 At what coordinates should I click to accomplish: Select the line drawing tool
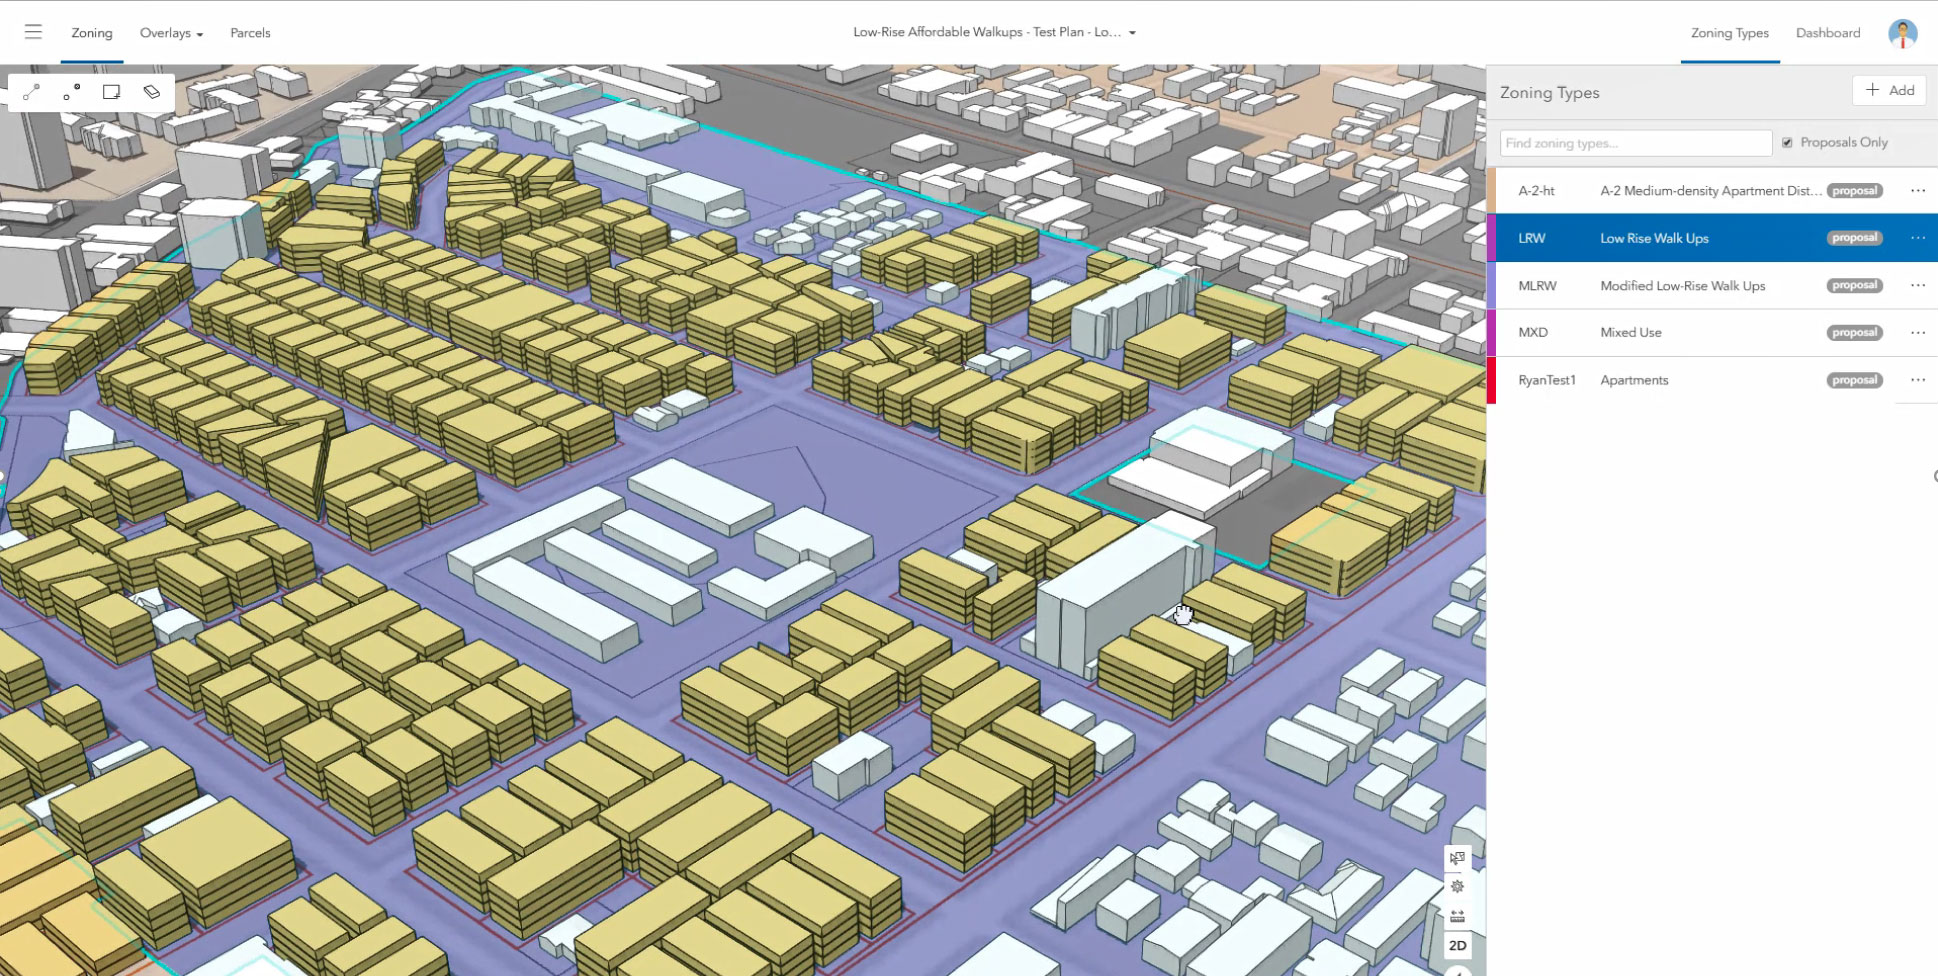click(x=31, y=93)
